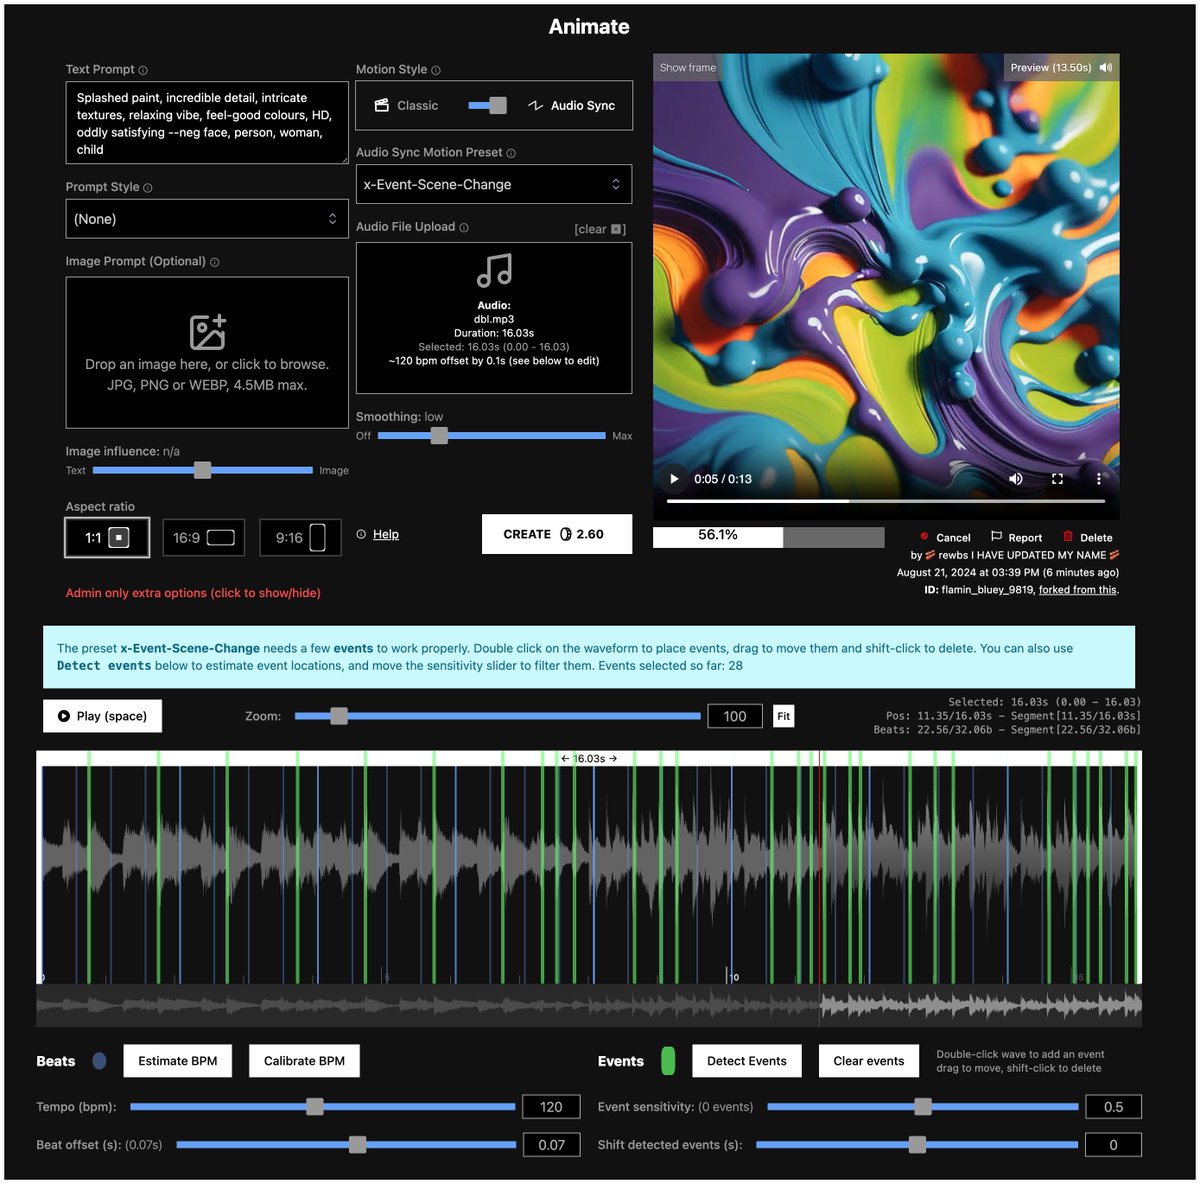Click the Classic clapperboard icon
The image size is (1200, 1184).
pos(381,105)
